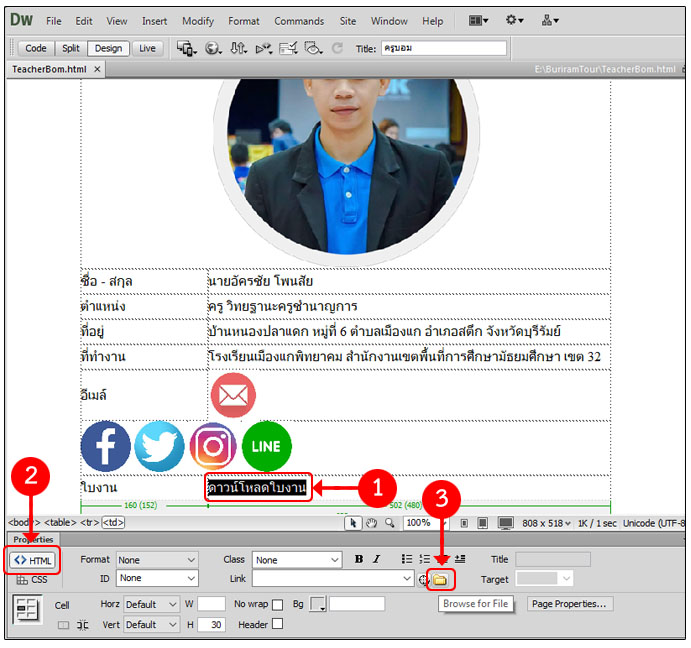691x648 pixels.
Task: Click the Page Properties button
Action: [x=569, y=604]
